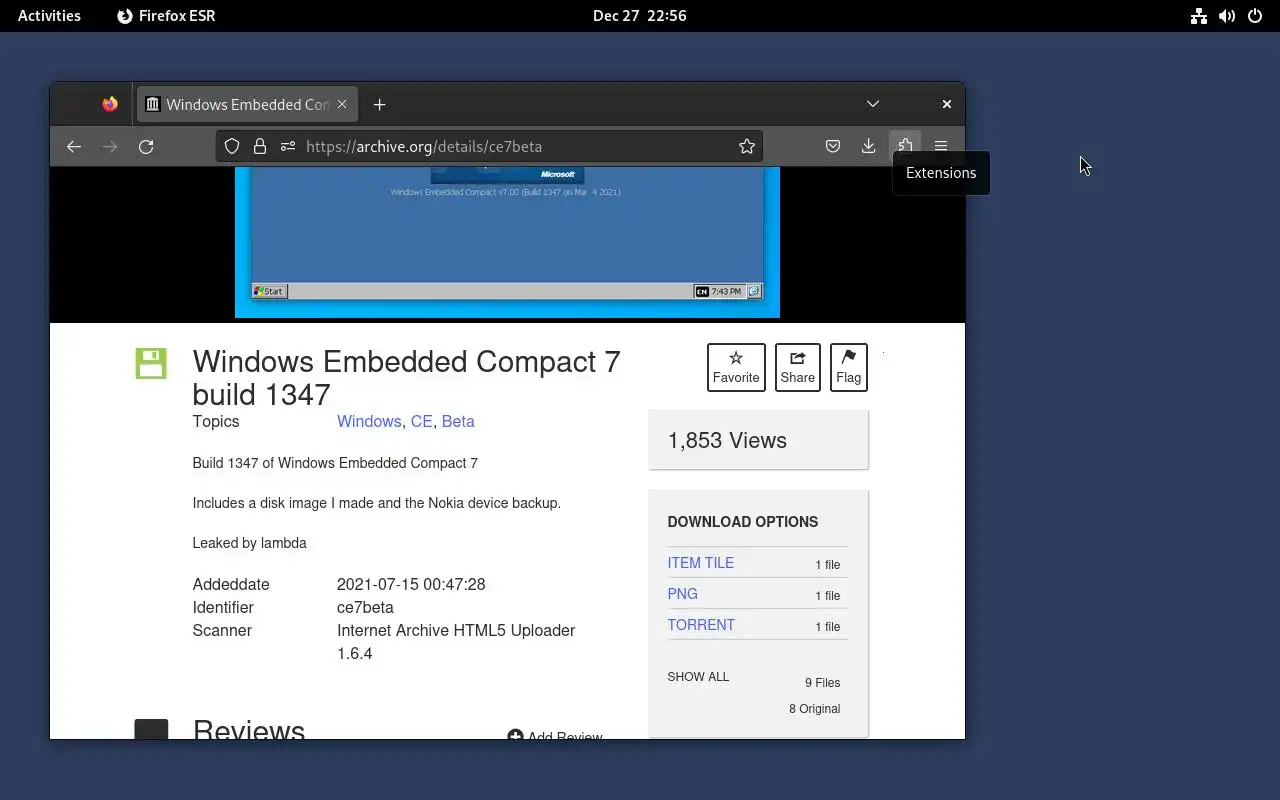The image size is (1280, 800).
Task: Open the Extensions button
Action: pos(905,146)
